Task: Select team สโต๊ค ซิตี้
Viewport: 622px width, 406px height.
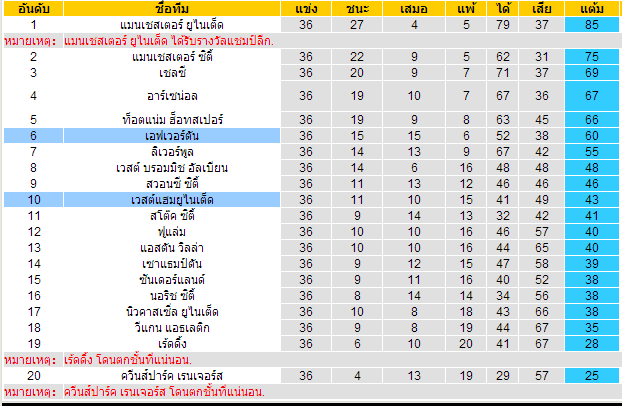Action: [x=172, y=216]
